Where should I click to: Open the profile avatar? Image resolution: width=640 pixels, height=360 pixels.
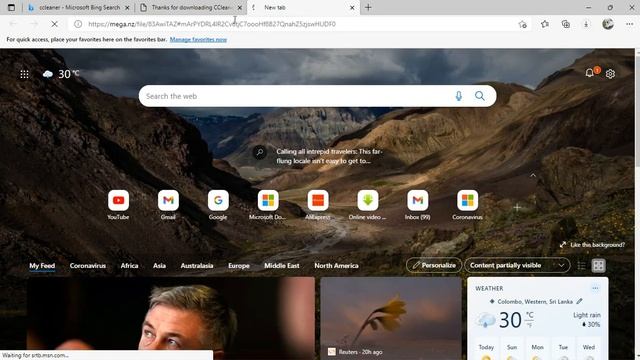608,24
